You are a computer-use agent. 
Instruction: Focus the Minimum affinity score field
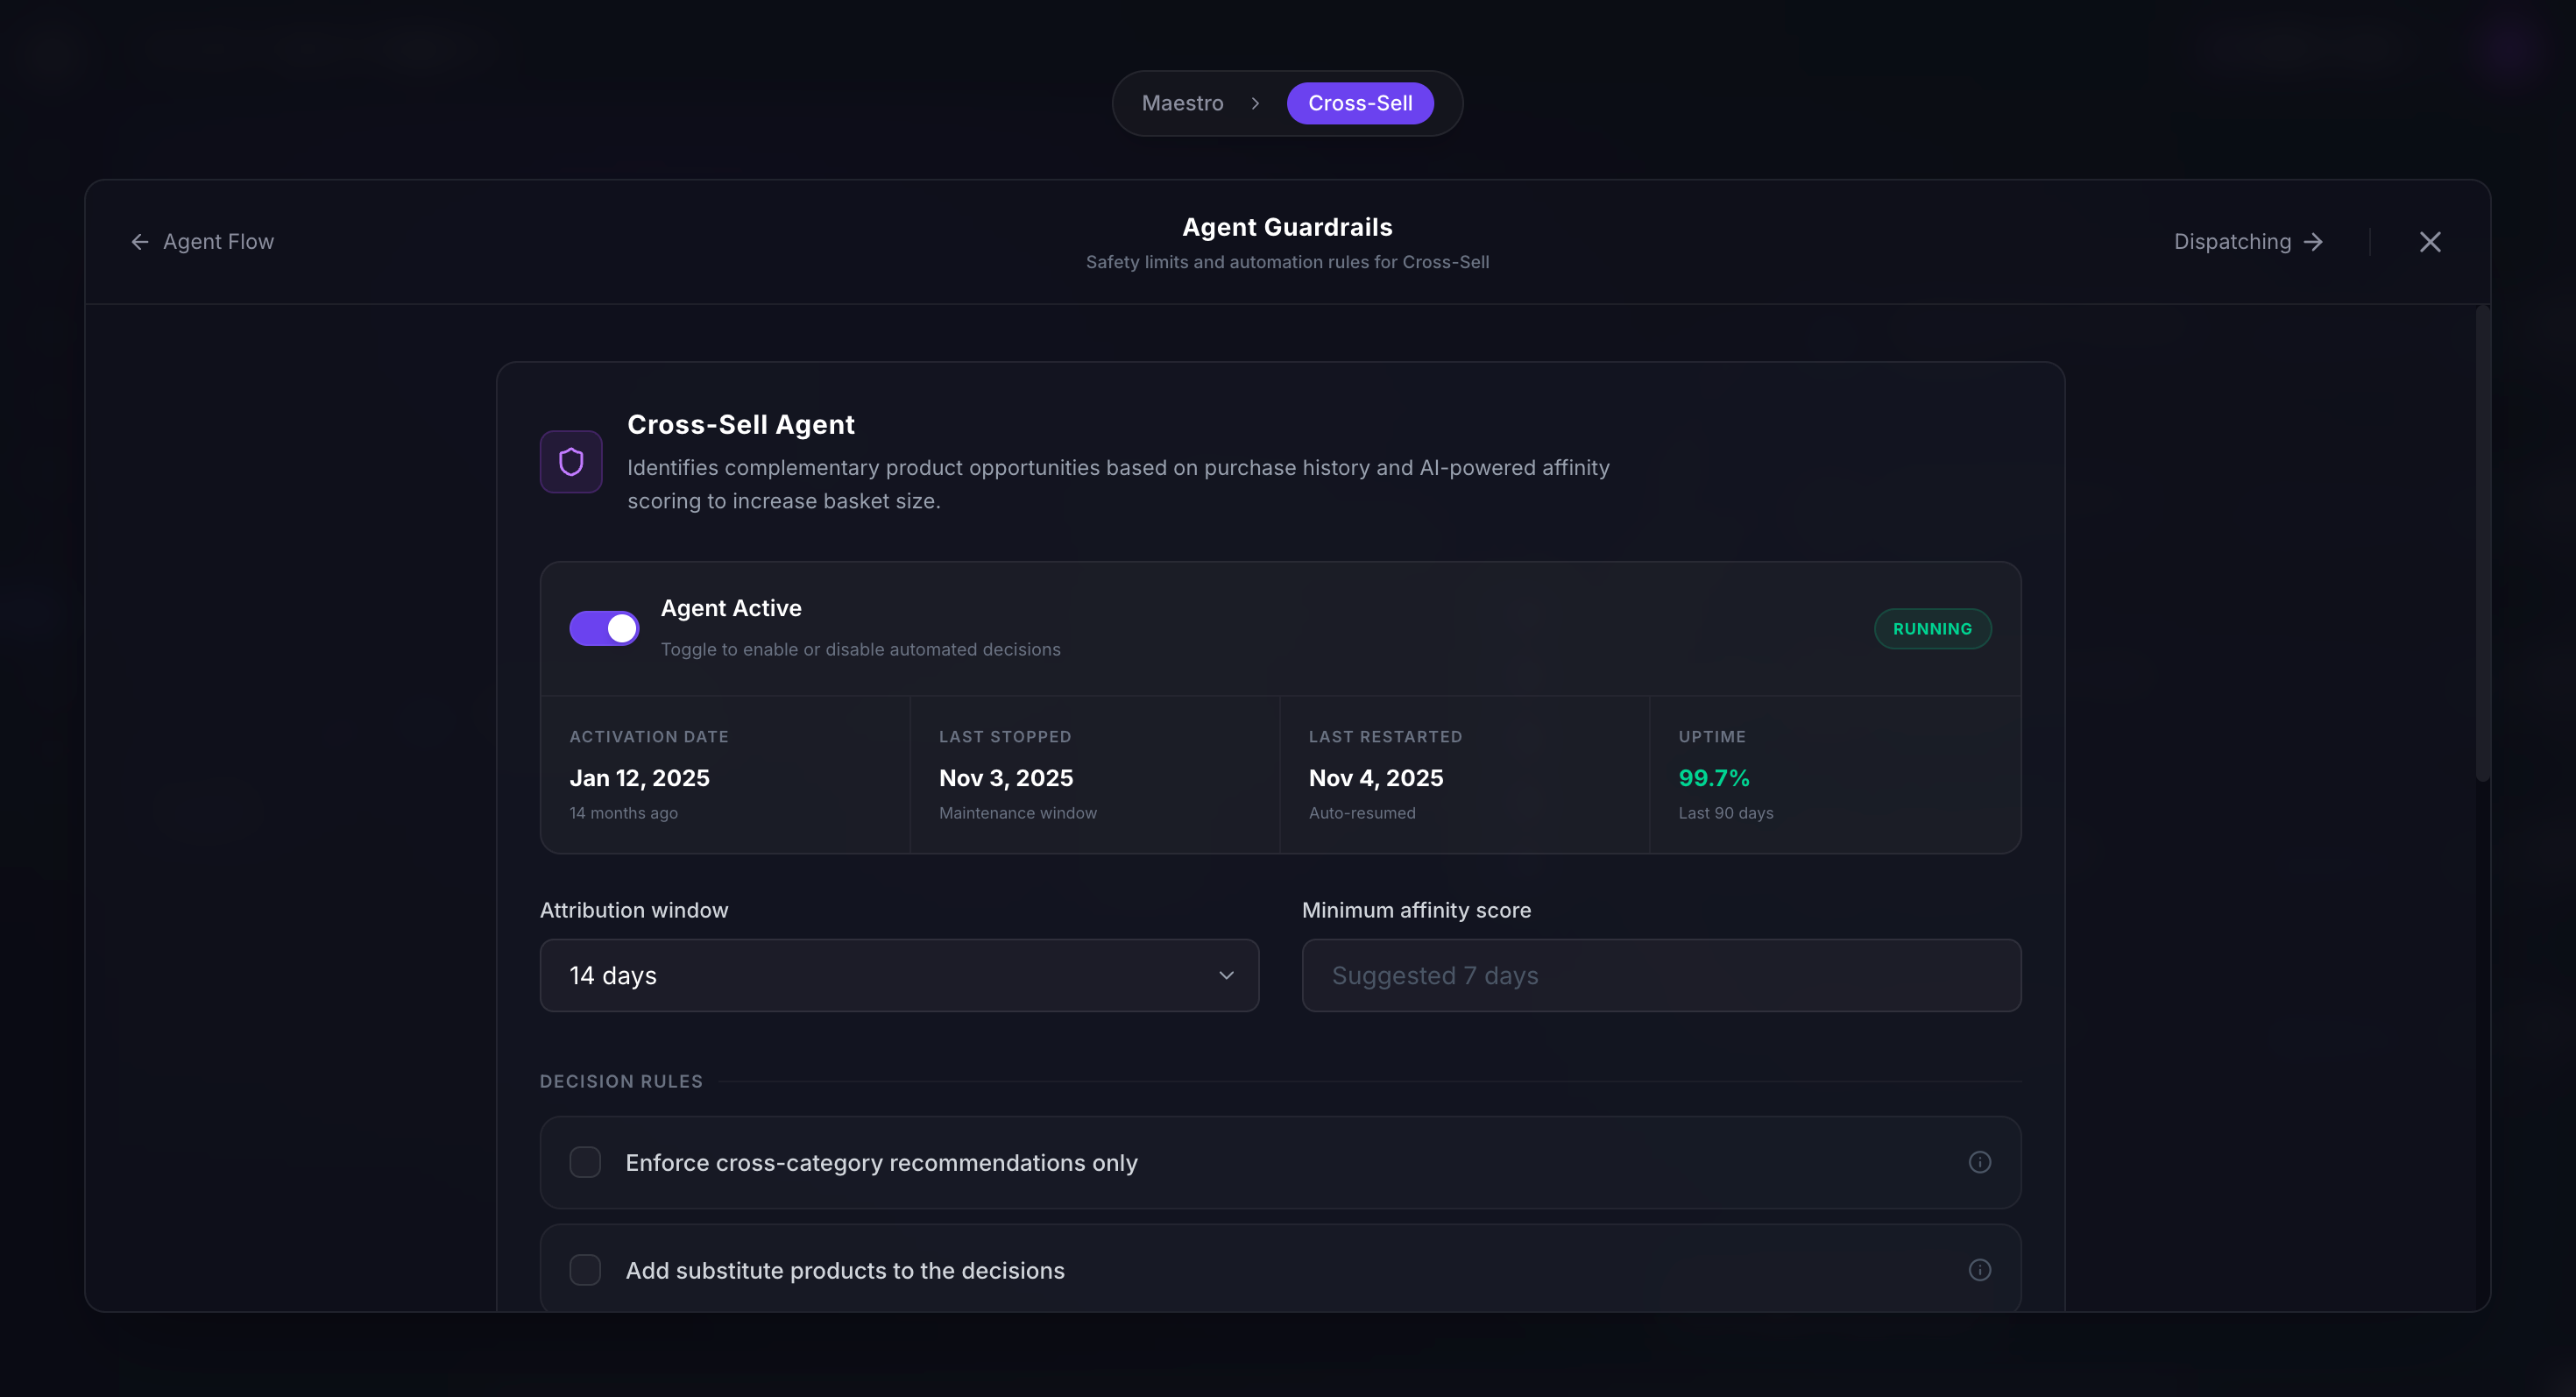(1661, 976)
